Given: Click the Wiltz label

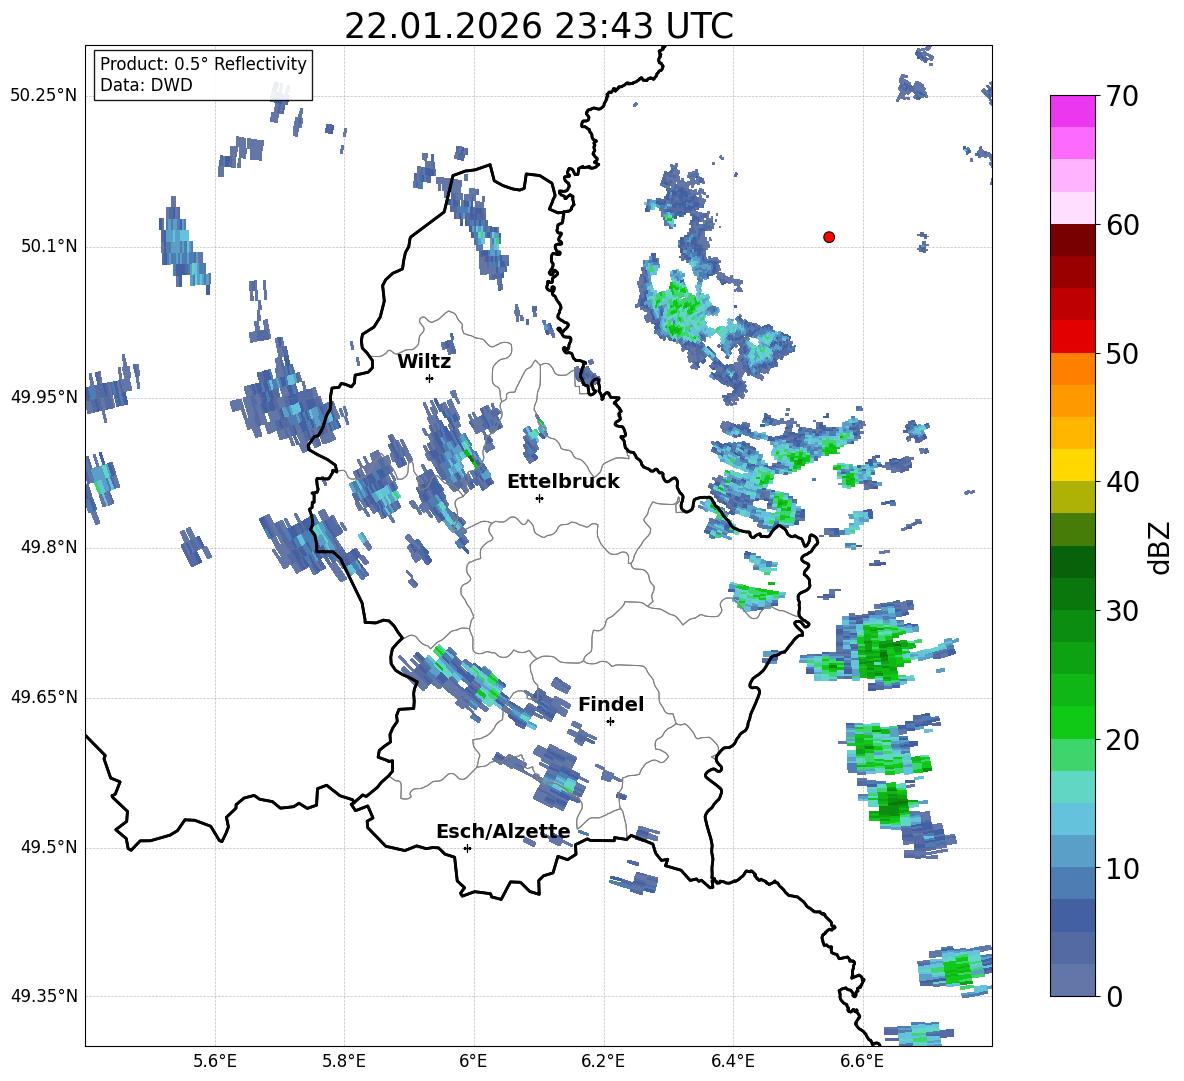Looking at the screenshot, I should click(424, 362).
